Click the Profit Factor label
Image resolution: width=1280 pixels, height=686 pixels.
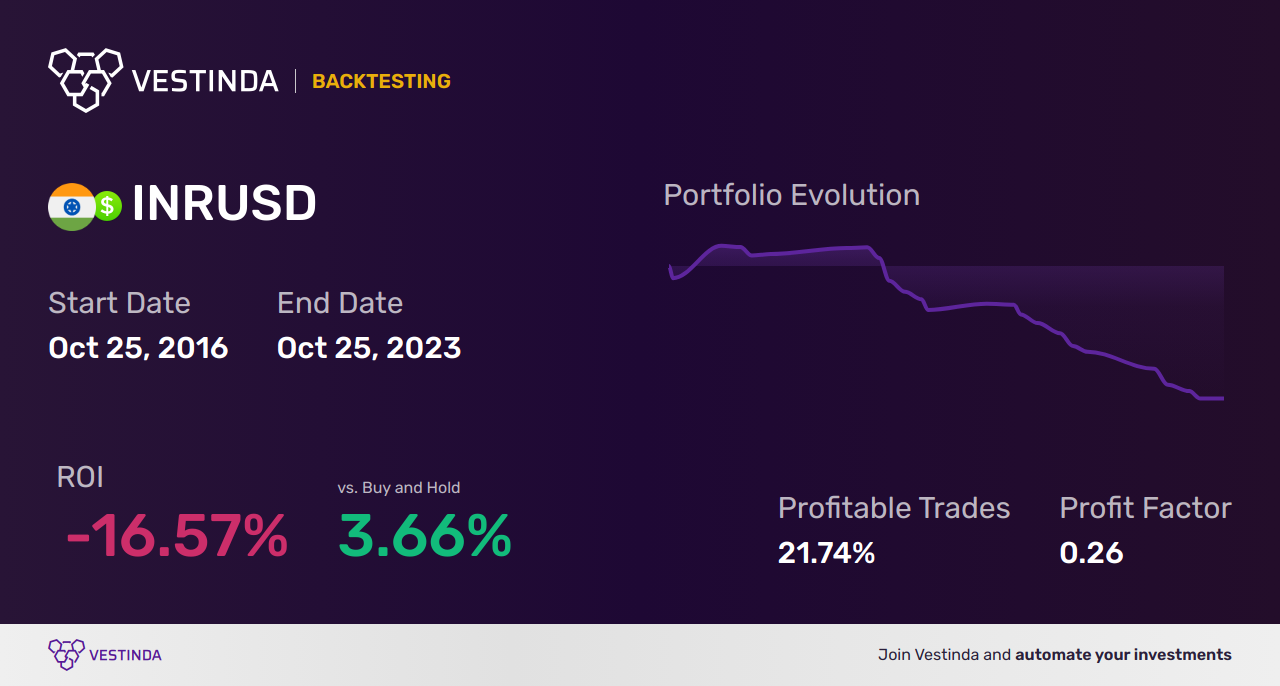[1145, 508]
